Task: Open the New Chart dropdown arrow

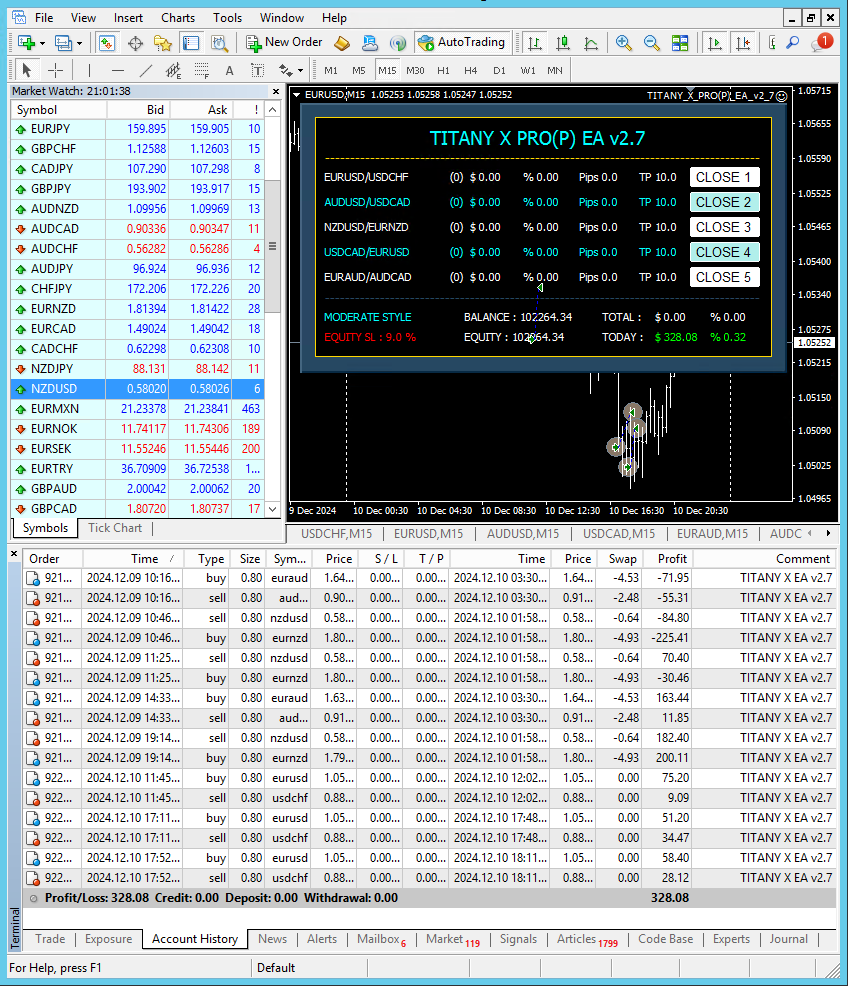Action: [43, 43]
